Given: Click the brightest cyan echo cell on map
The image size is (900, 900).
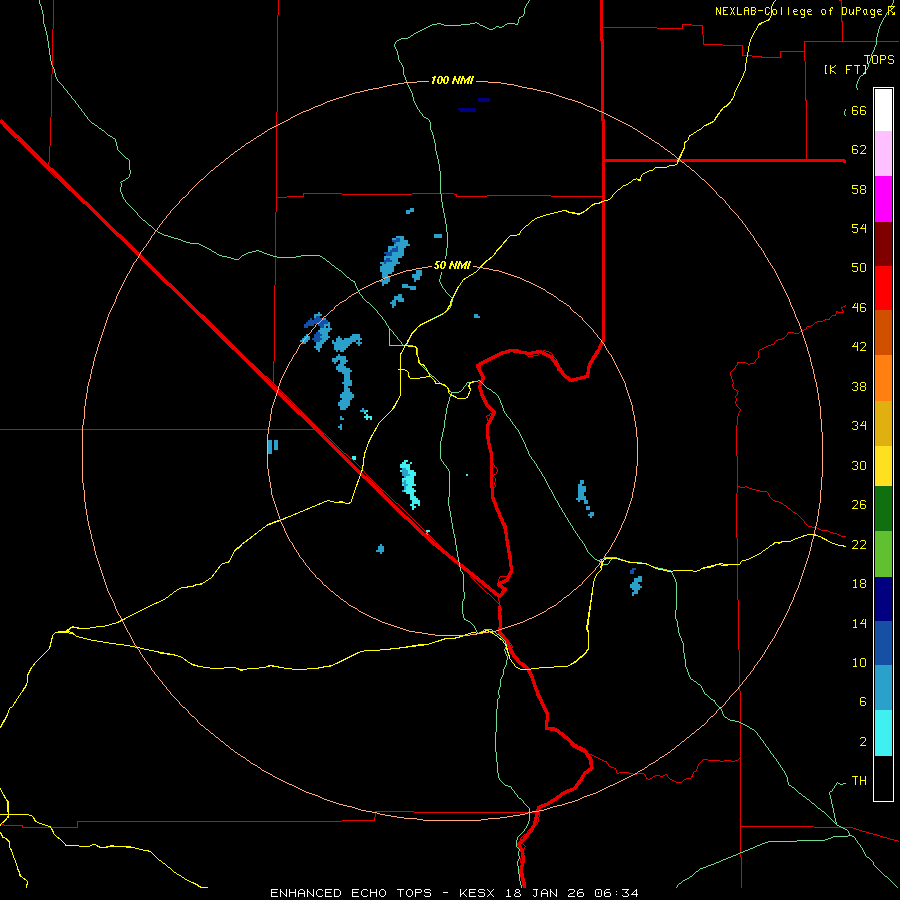Looking at the screenshot, I should click(409, 484).
